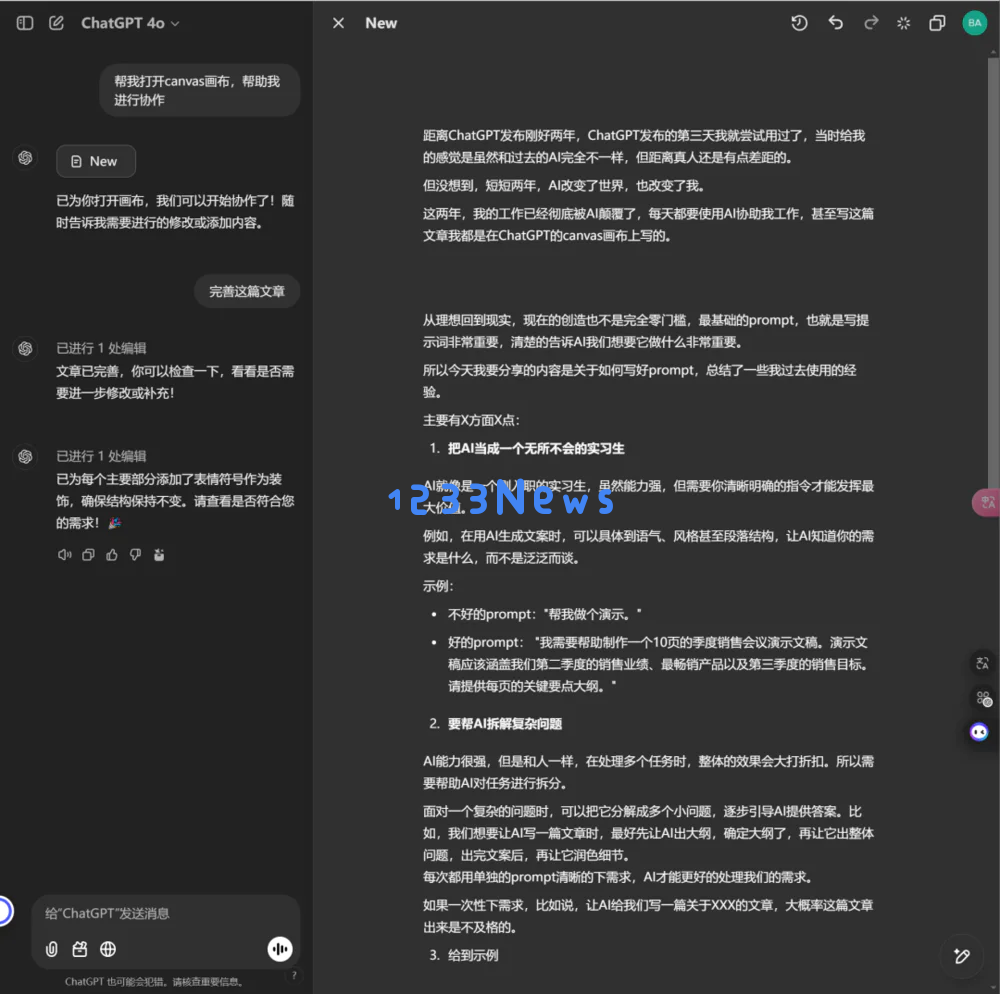This screenshot has width=1000, height=994.
Task: Click the line "主要有X方面X点"
Action: point(471,420)
